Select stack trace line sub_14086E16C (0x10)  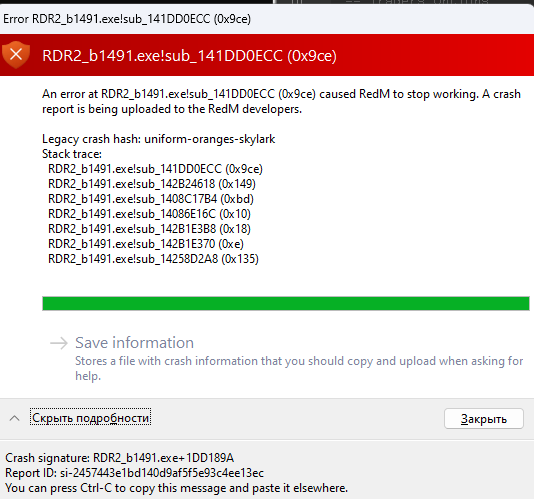point(150,214)
